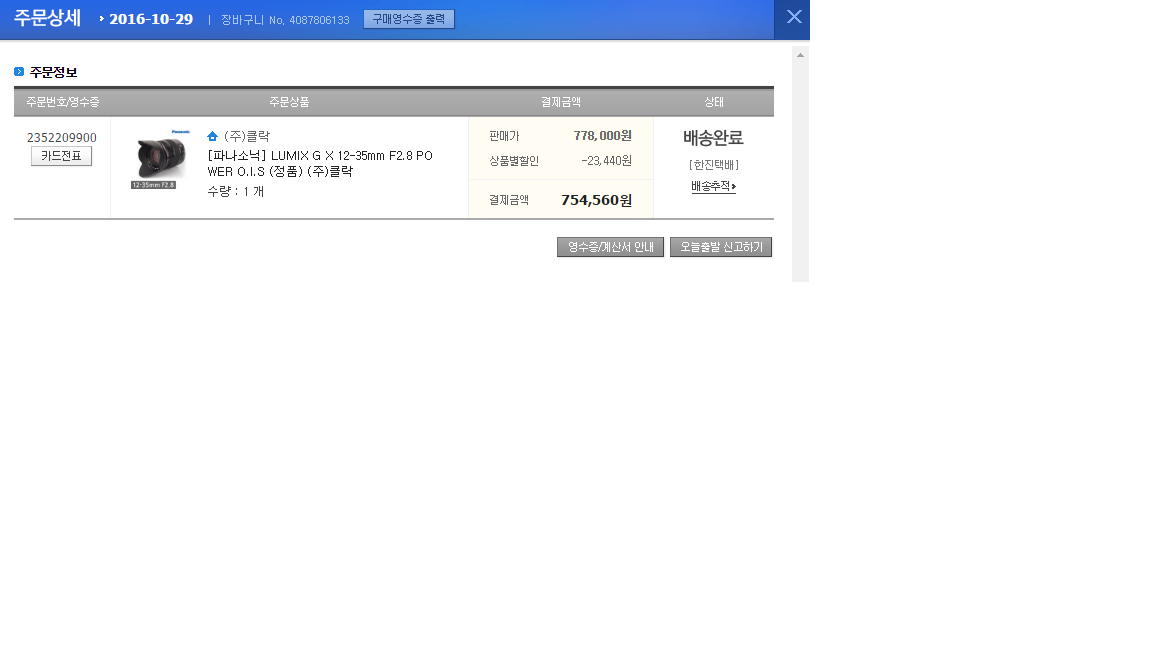Open the LUMIX G X 12-35mm product title
Screen dimensions: 1152x648
(x=319, y=163)
